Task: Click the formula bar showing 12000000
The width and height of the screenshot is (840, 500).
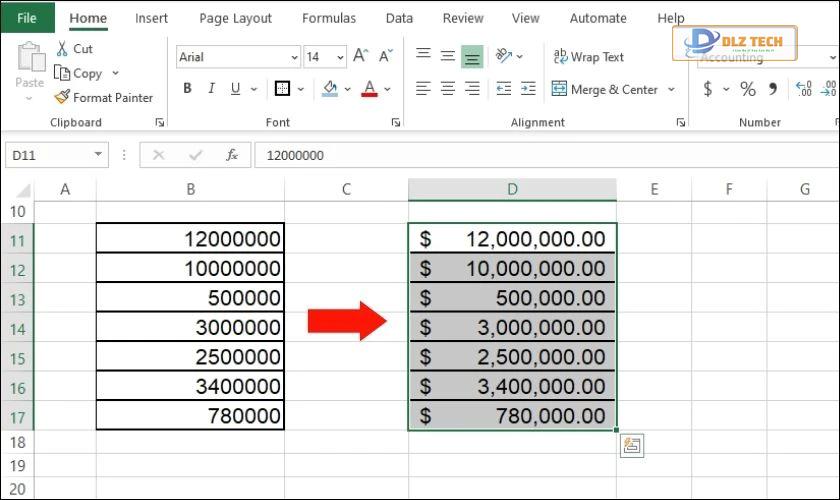Action: [546, 155]
